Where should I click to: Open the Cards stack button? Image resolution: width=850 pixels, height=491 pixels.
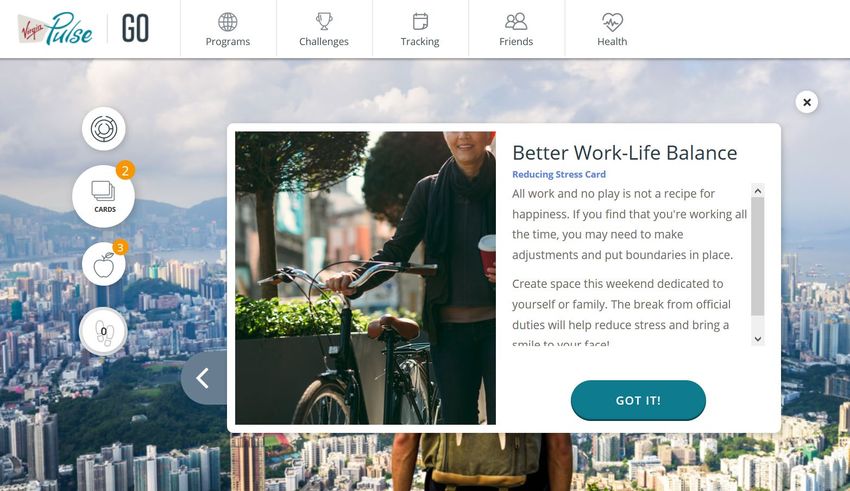[x=104, y=196]
